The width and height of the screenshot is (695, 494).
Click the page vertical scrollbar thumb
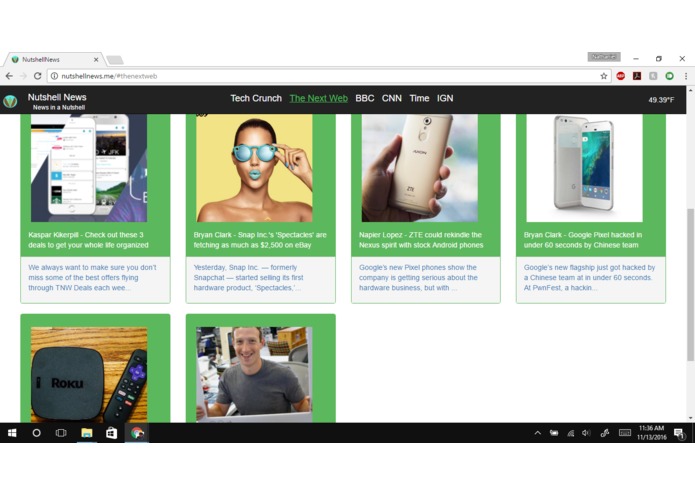(x=690, y=284)
